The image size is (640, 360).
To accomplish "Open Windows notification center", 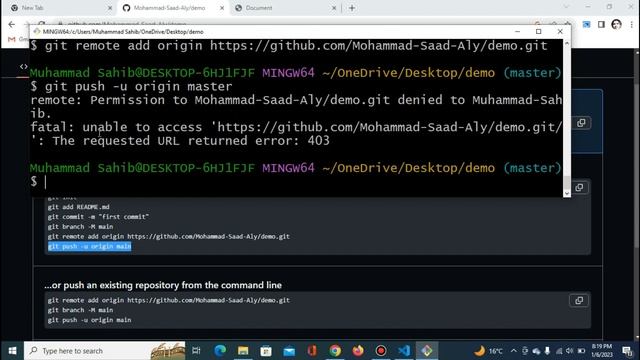I will 627,351.
